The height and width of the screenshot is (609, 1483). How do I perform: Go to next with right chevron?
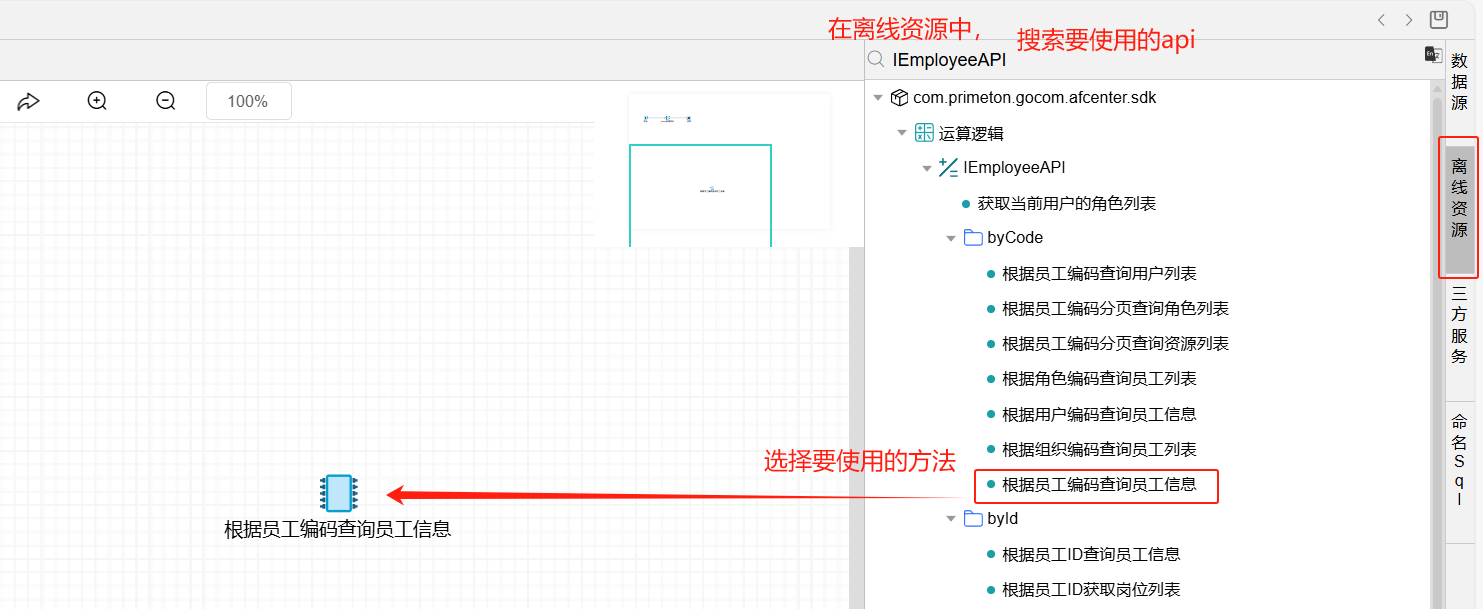pos(1408,20)
